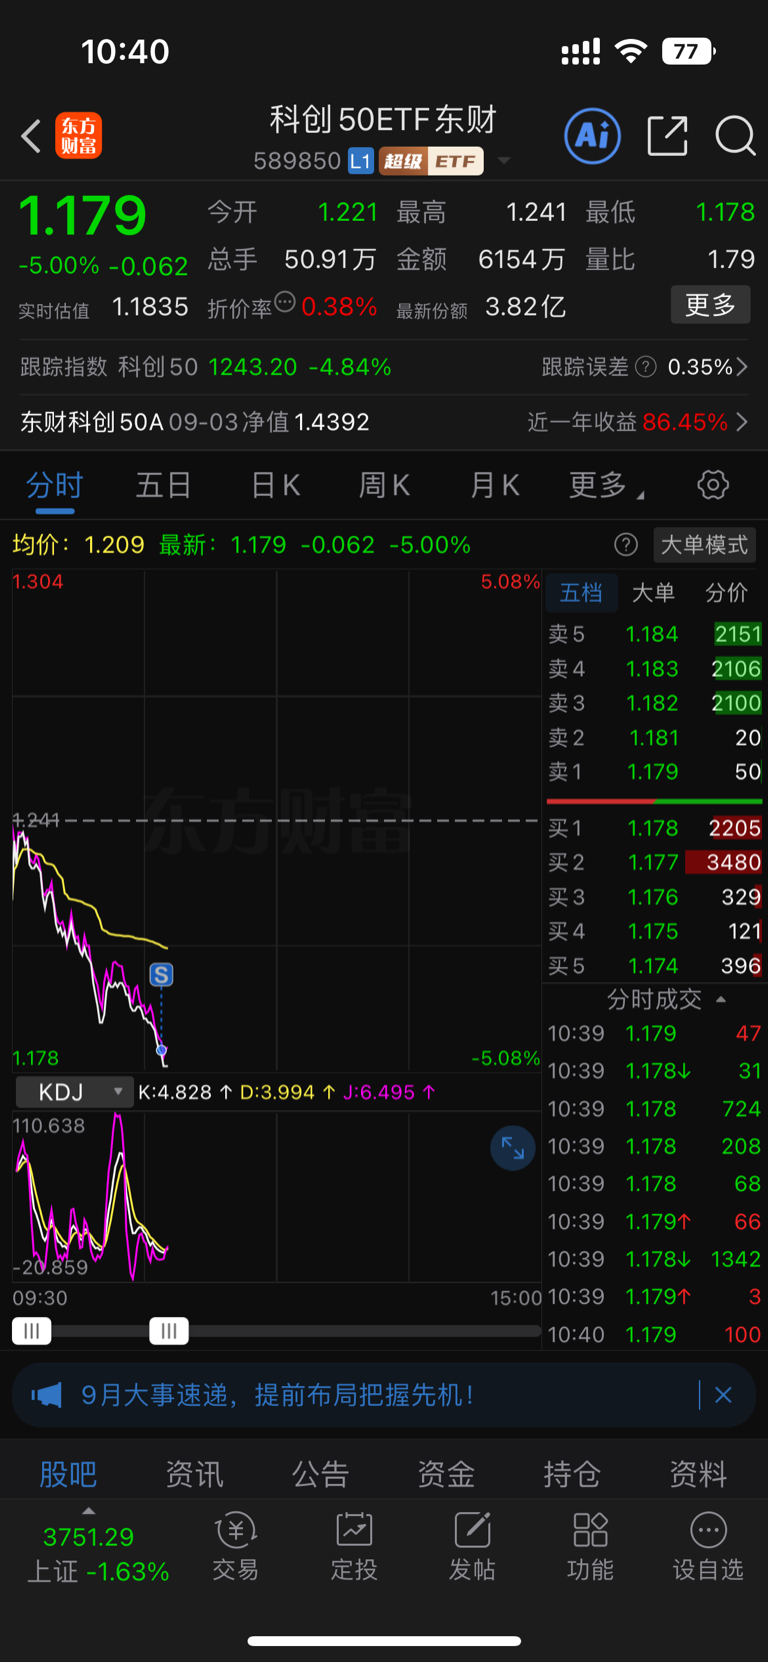The image size is (768, 1663).
Task: Expand the 上证 index ticker arrow
Action: 89,1512
